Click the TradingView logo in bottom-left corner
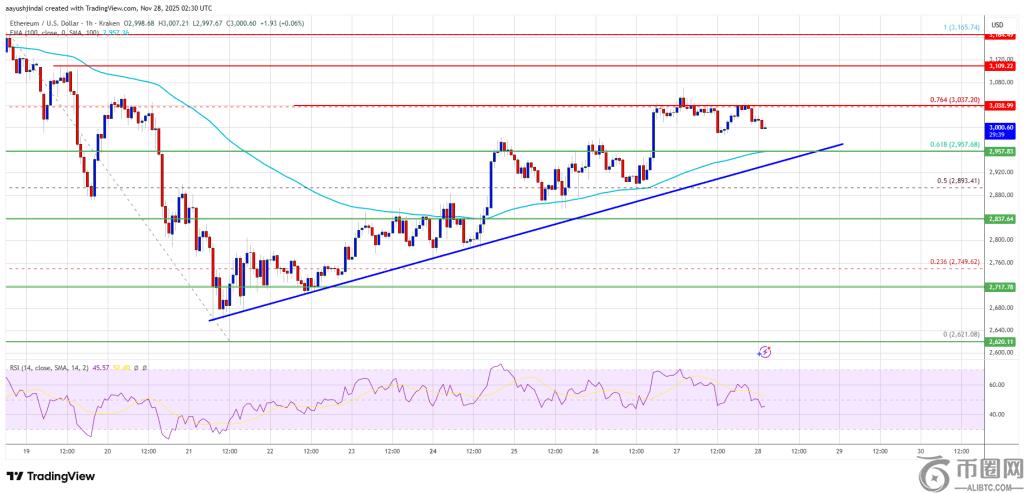This screenshot has width=1024, height=493. click(x=50, y=475)
